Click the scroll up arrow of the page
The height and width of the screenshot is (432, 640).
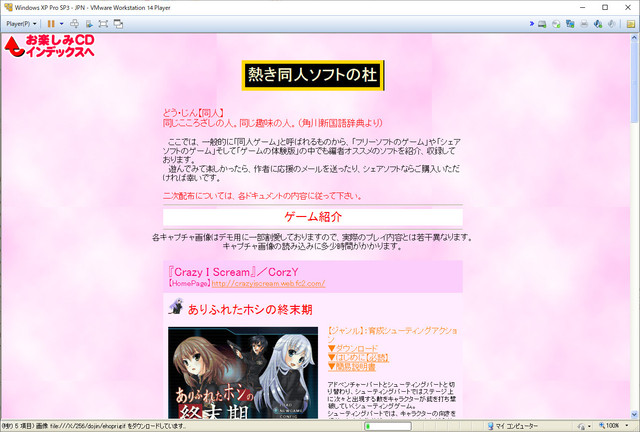(634, 38)
